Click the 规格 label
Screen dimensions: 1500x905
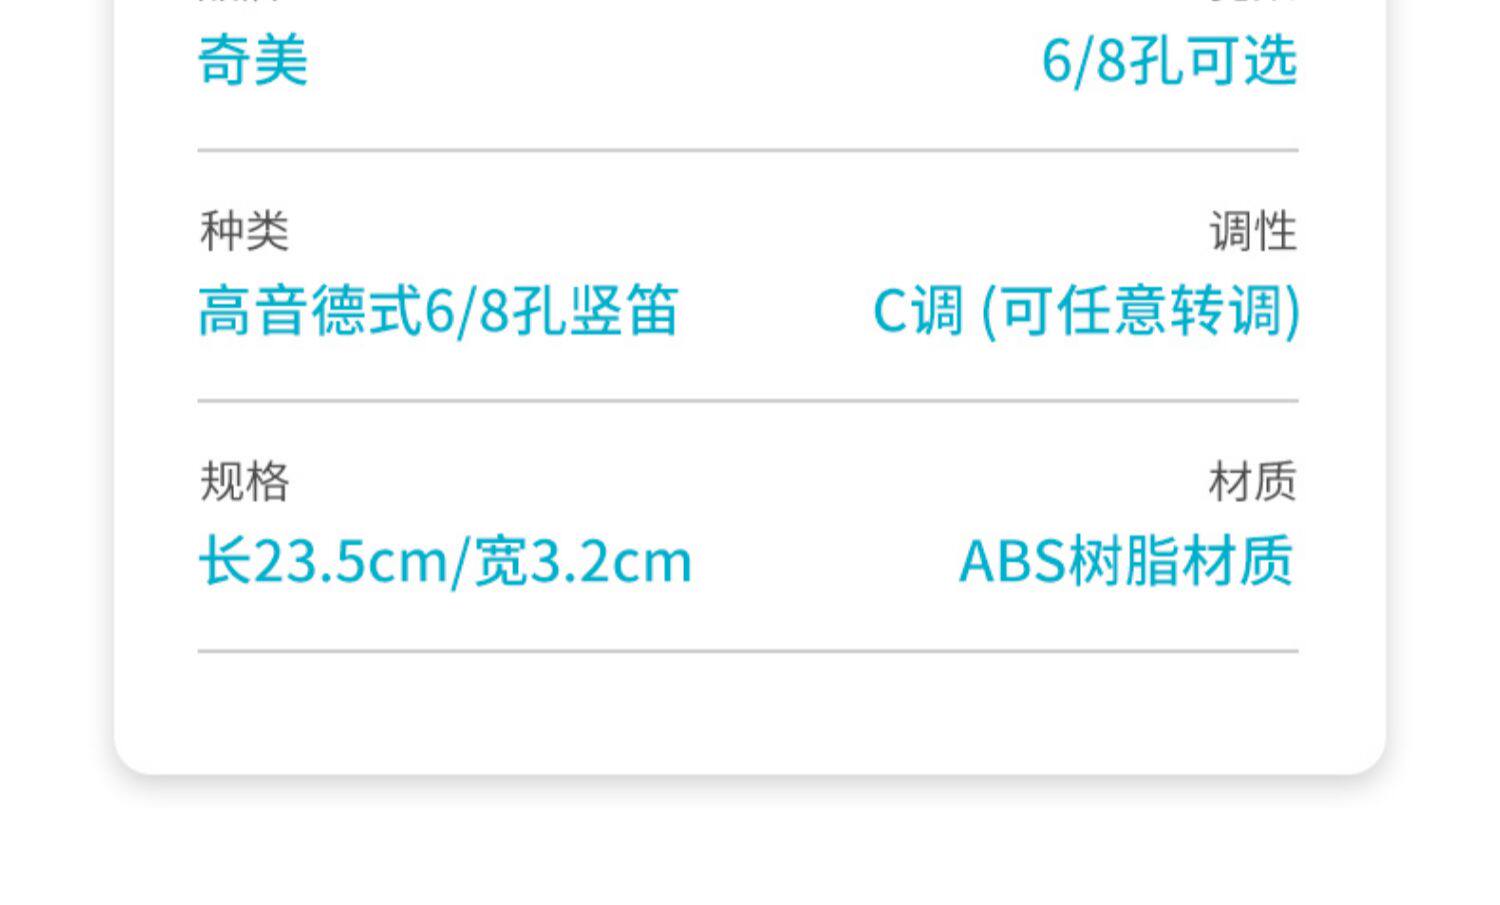pyautogui.click(x=244, y=482)
